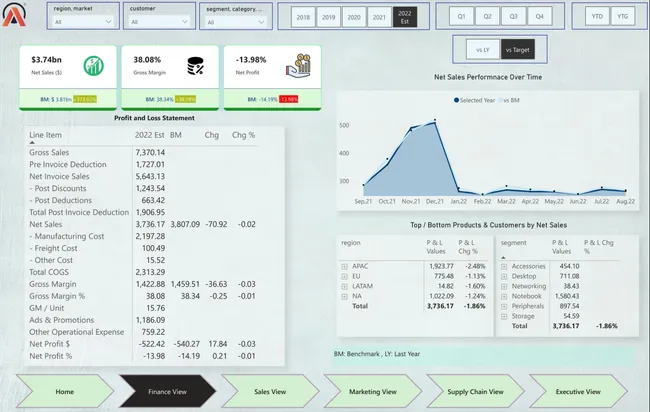This screenshot has width=650, height=412.
Task: Click the Net Sales benchmark value 3,807.09
Action: [x=185, y=224]
